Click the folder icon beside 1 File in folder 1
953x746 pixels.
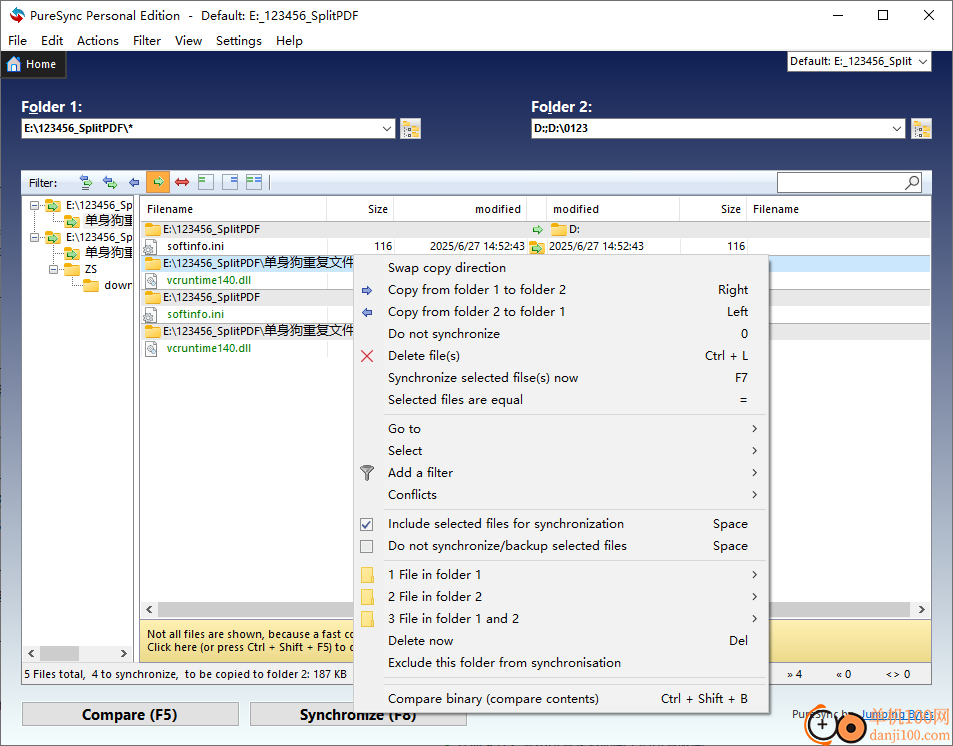367,575
